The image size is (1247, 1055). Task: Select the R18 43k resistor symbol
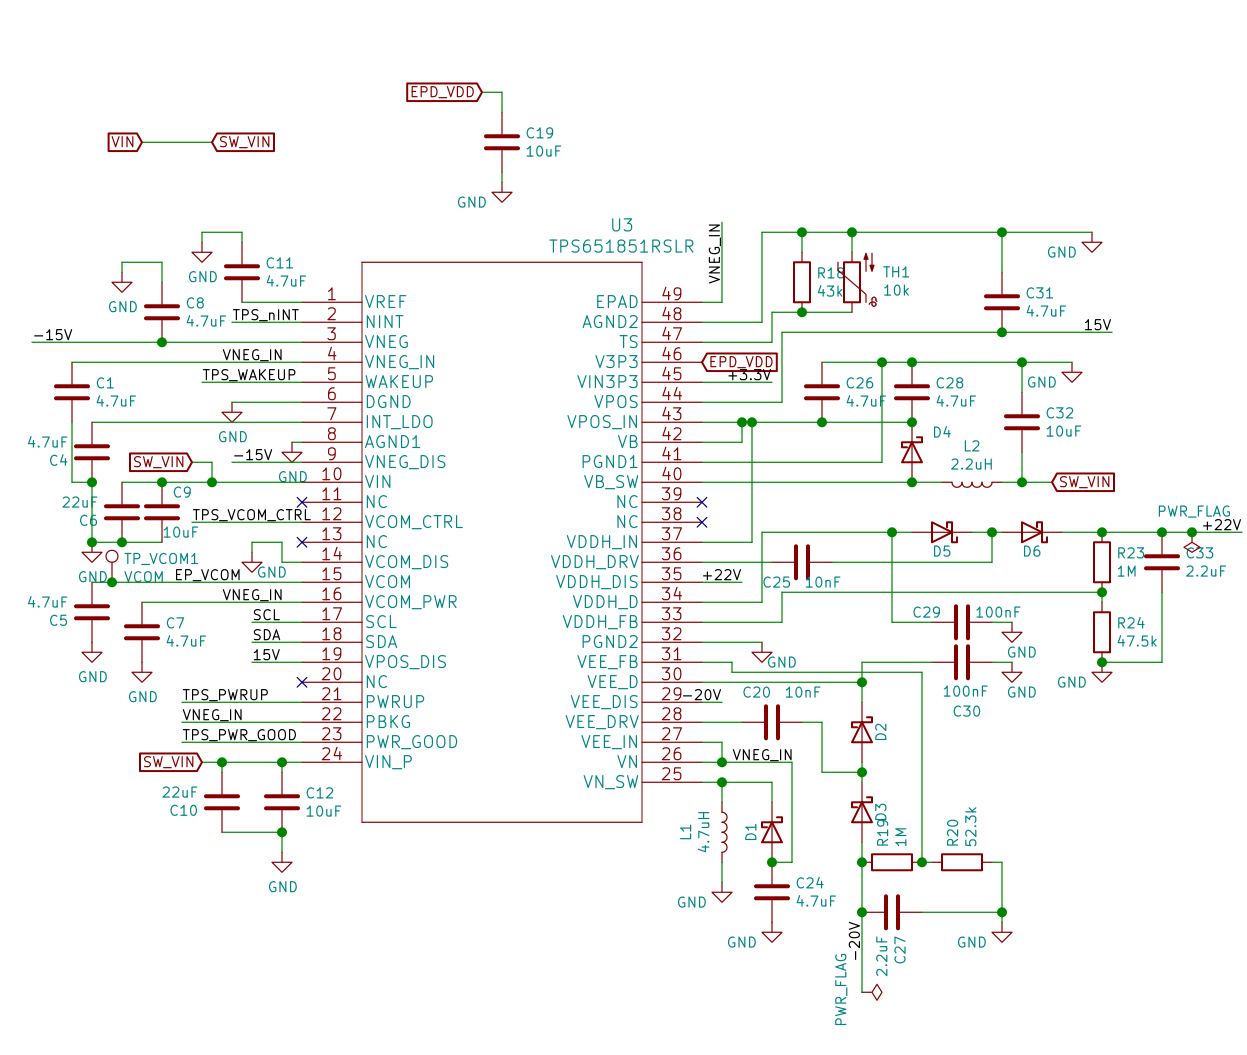pyautogui.click(x=802, y=282)
